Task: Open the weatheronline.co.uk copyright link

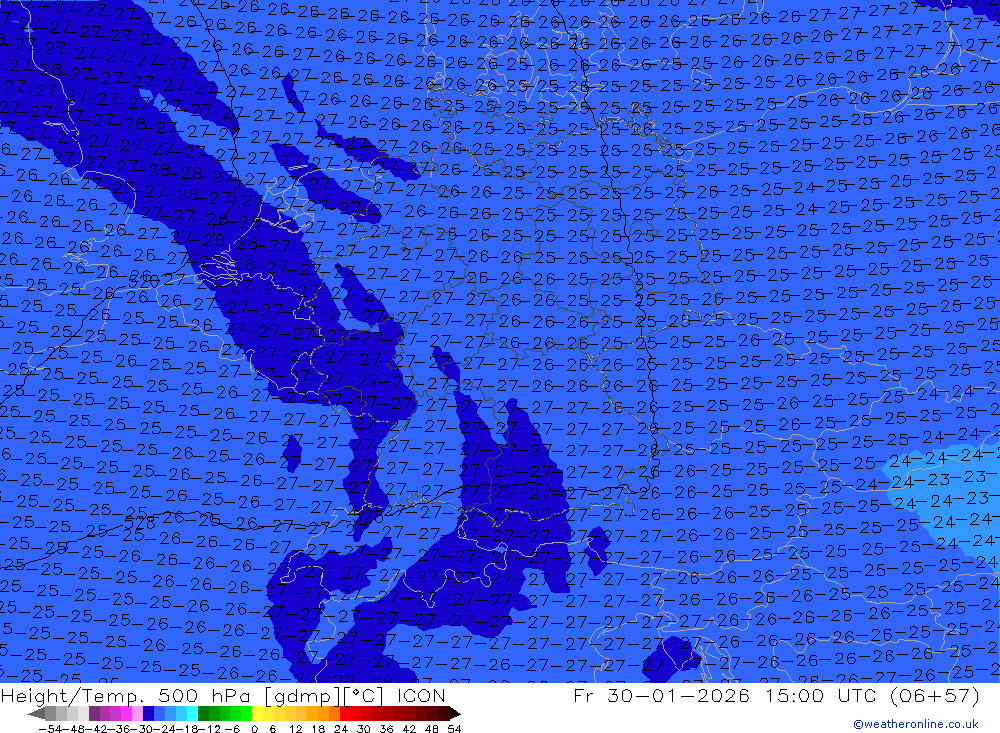Action: coord(915,724)
